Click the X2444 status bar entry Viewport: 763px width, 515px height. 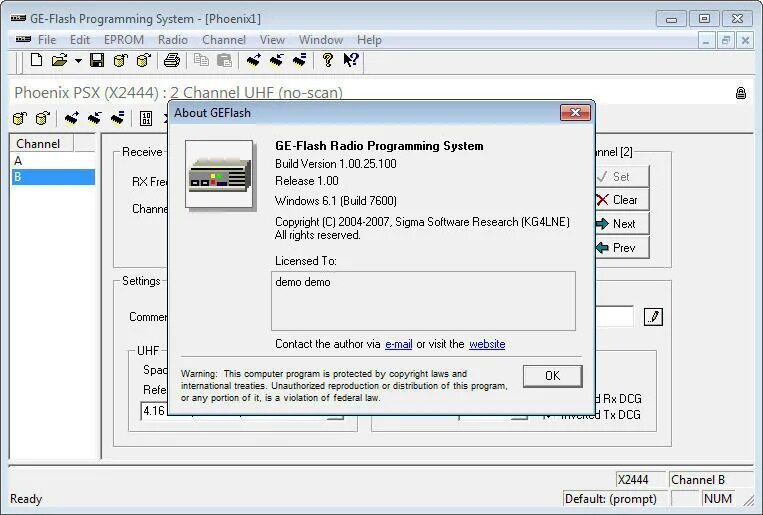click(640, 480)
